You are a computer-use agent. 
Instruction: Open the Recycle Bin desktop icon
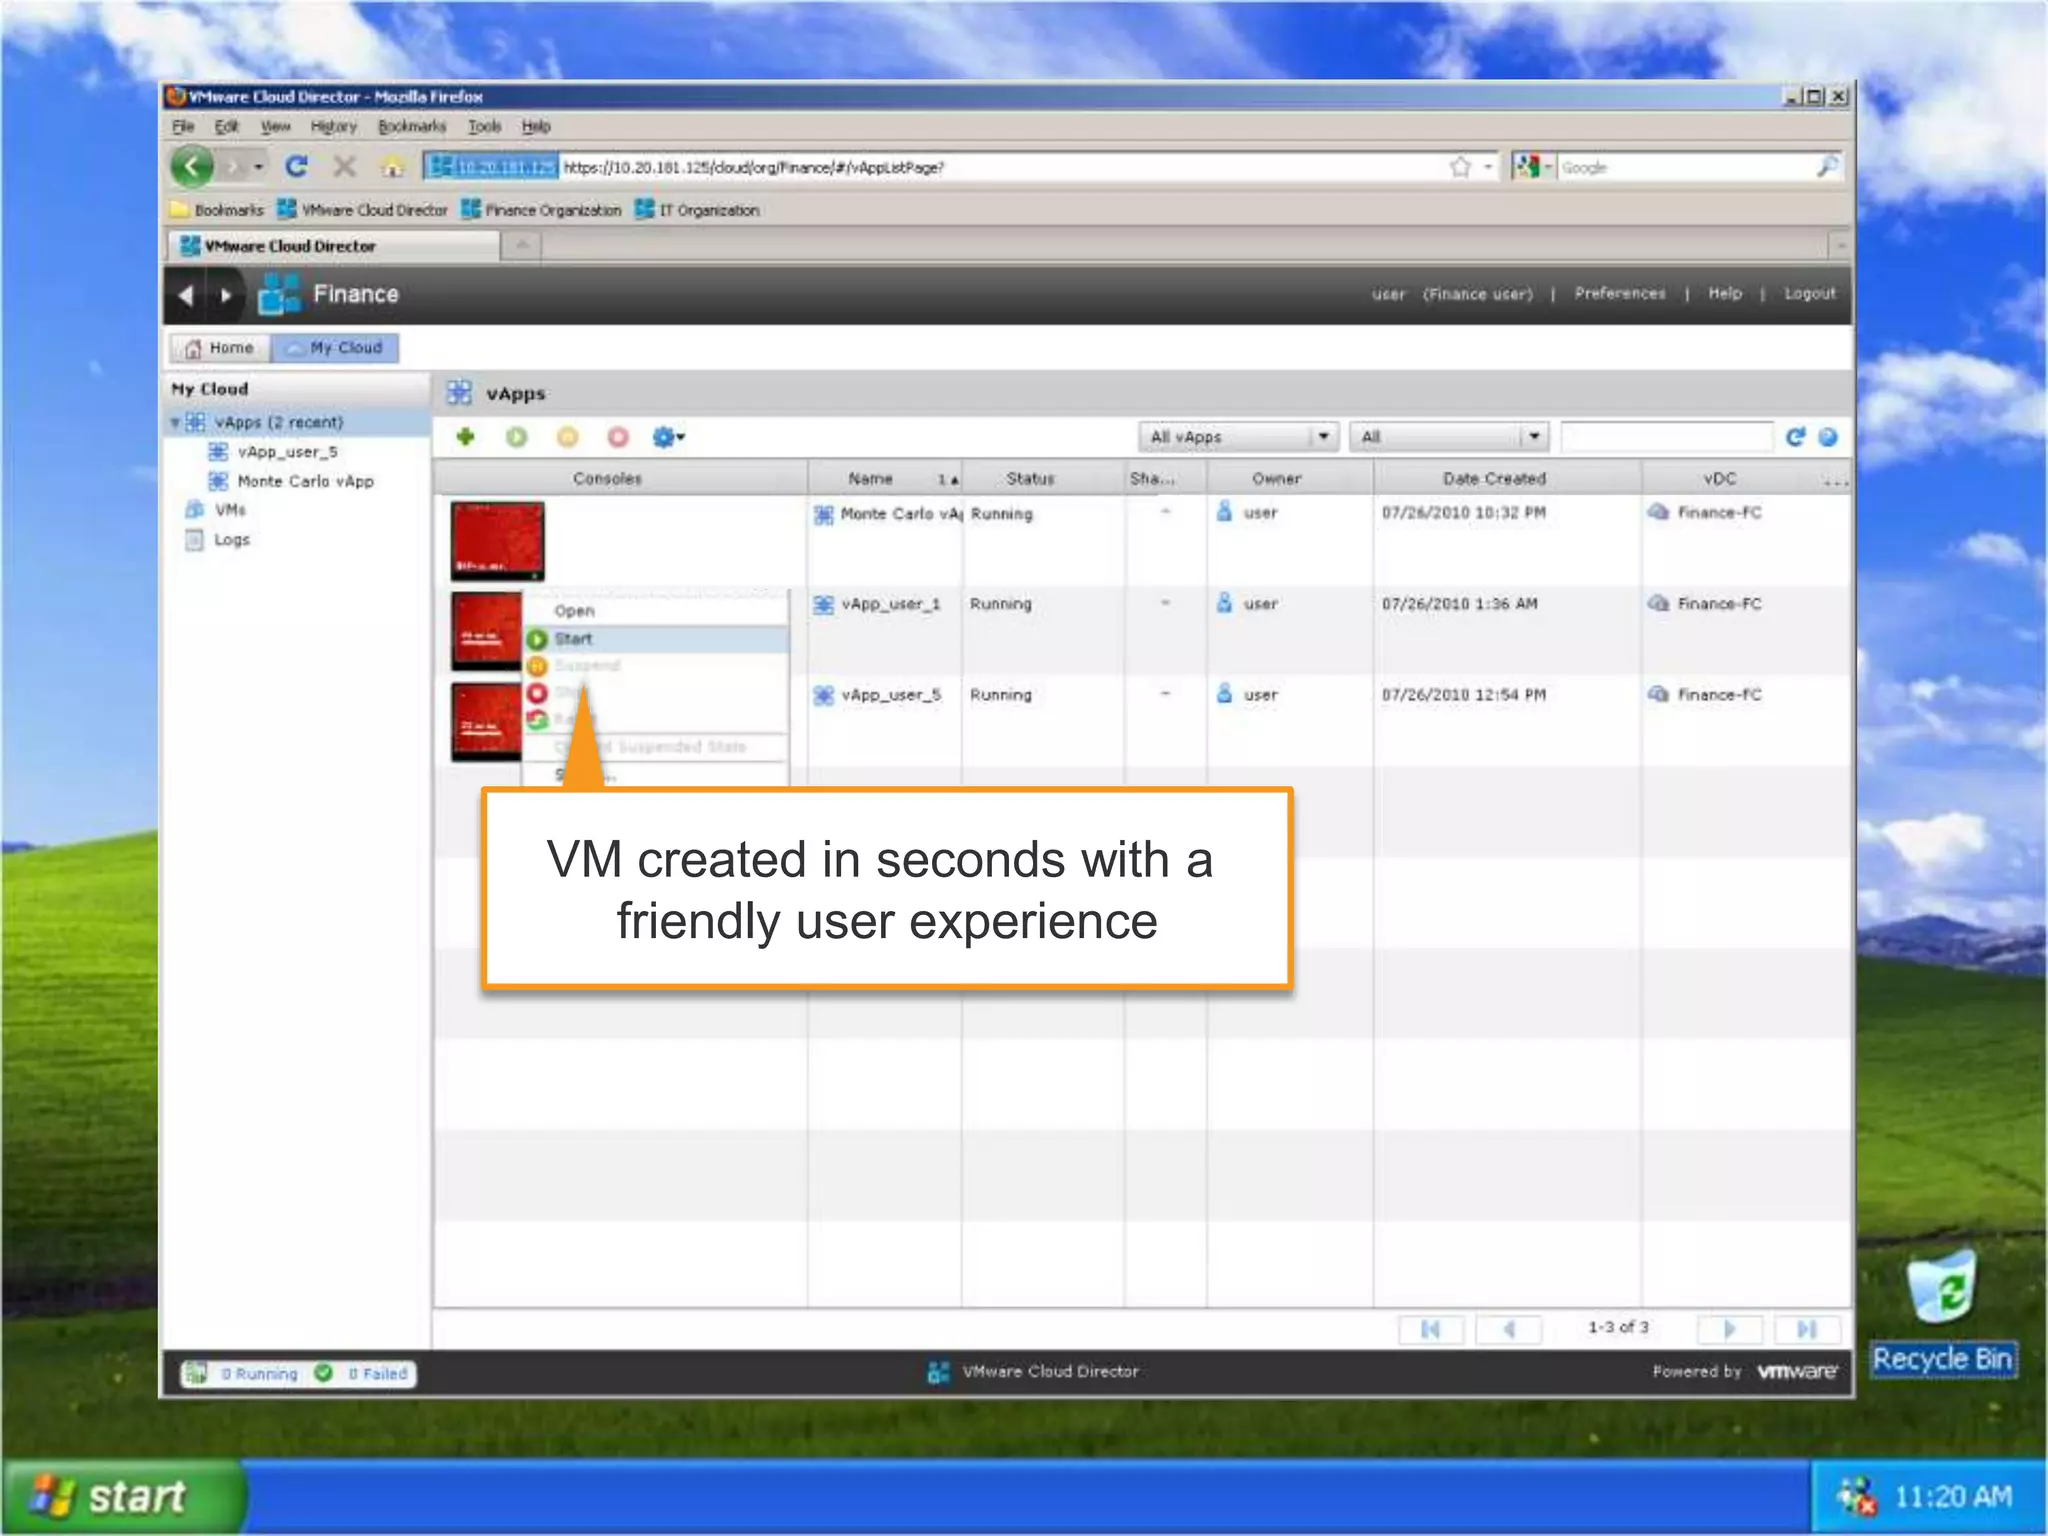click(1943, 1313)
